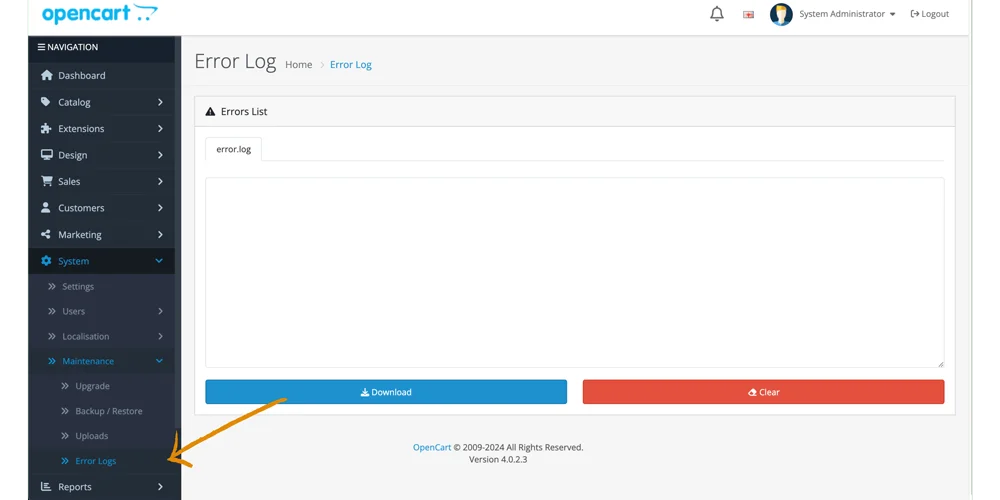Click the Upgrade double-arrow icon
The image size is (1000, 500).
pos(65,386)
